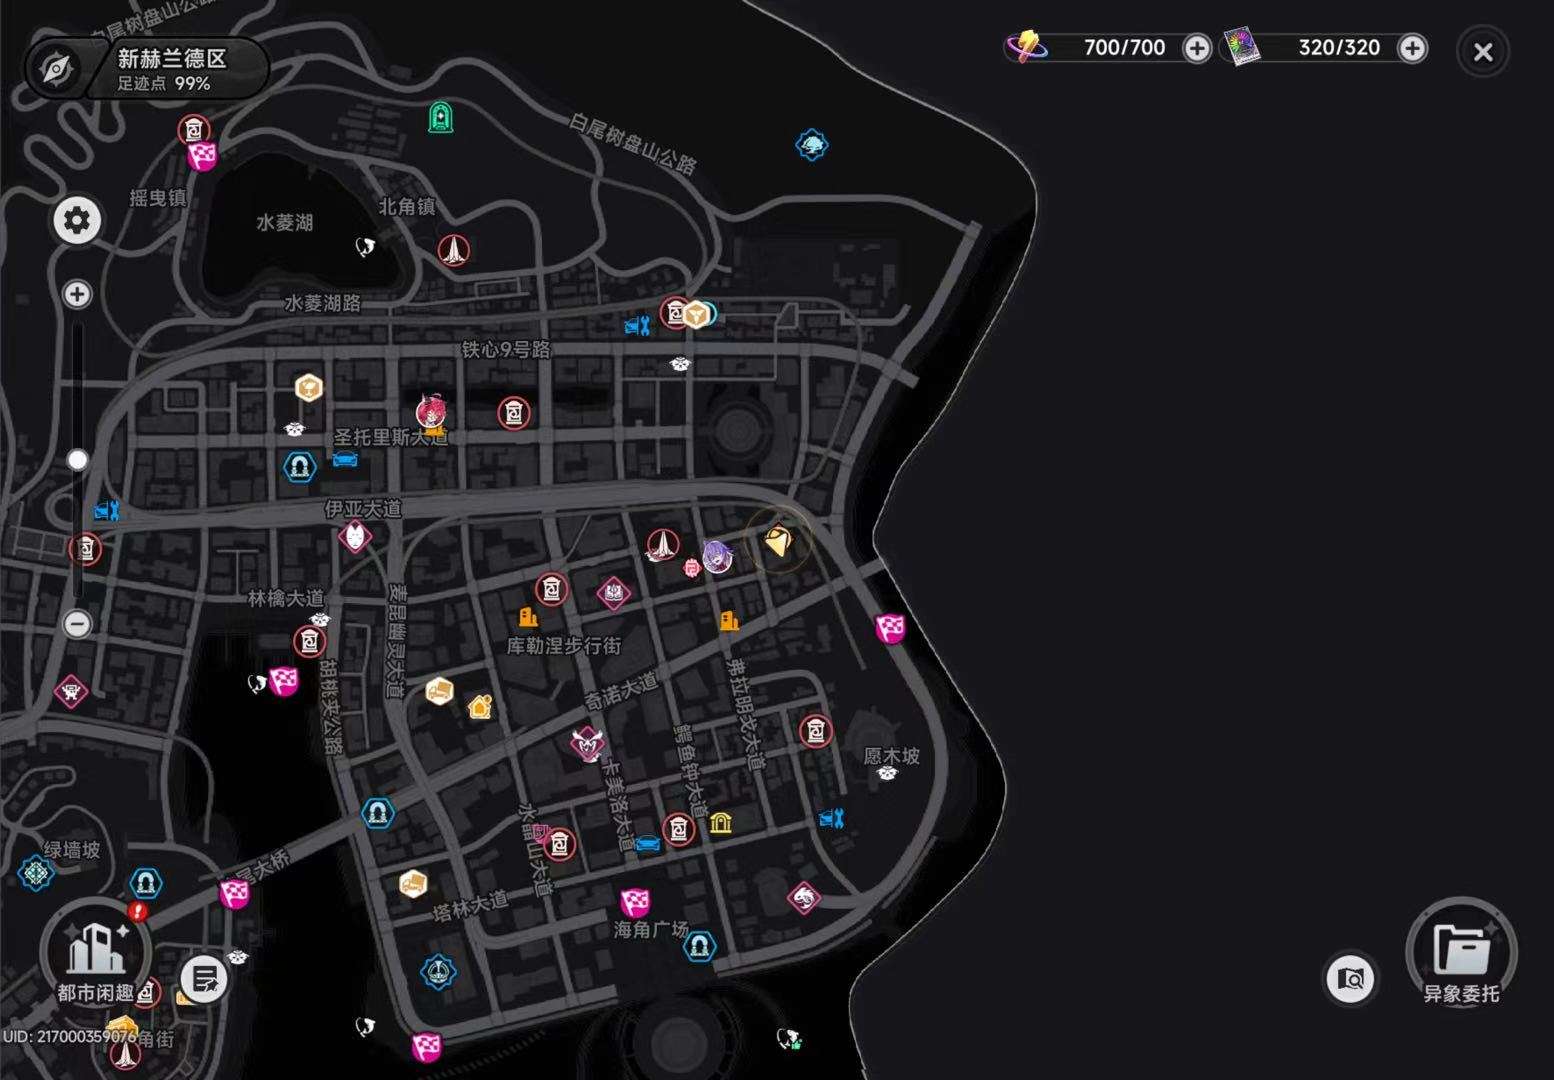The width and height of the screenshot is (1554, 1080).
Task: Select the pink robot diamond marker
Action: [70, 691]
